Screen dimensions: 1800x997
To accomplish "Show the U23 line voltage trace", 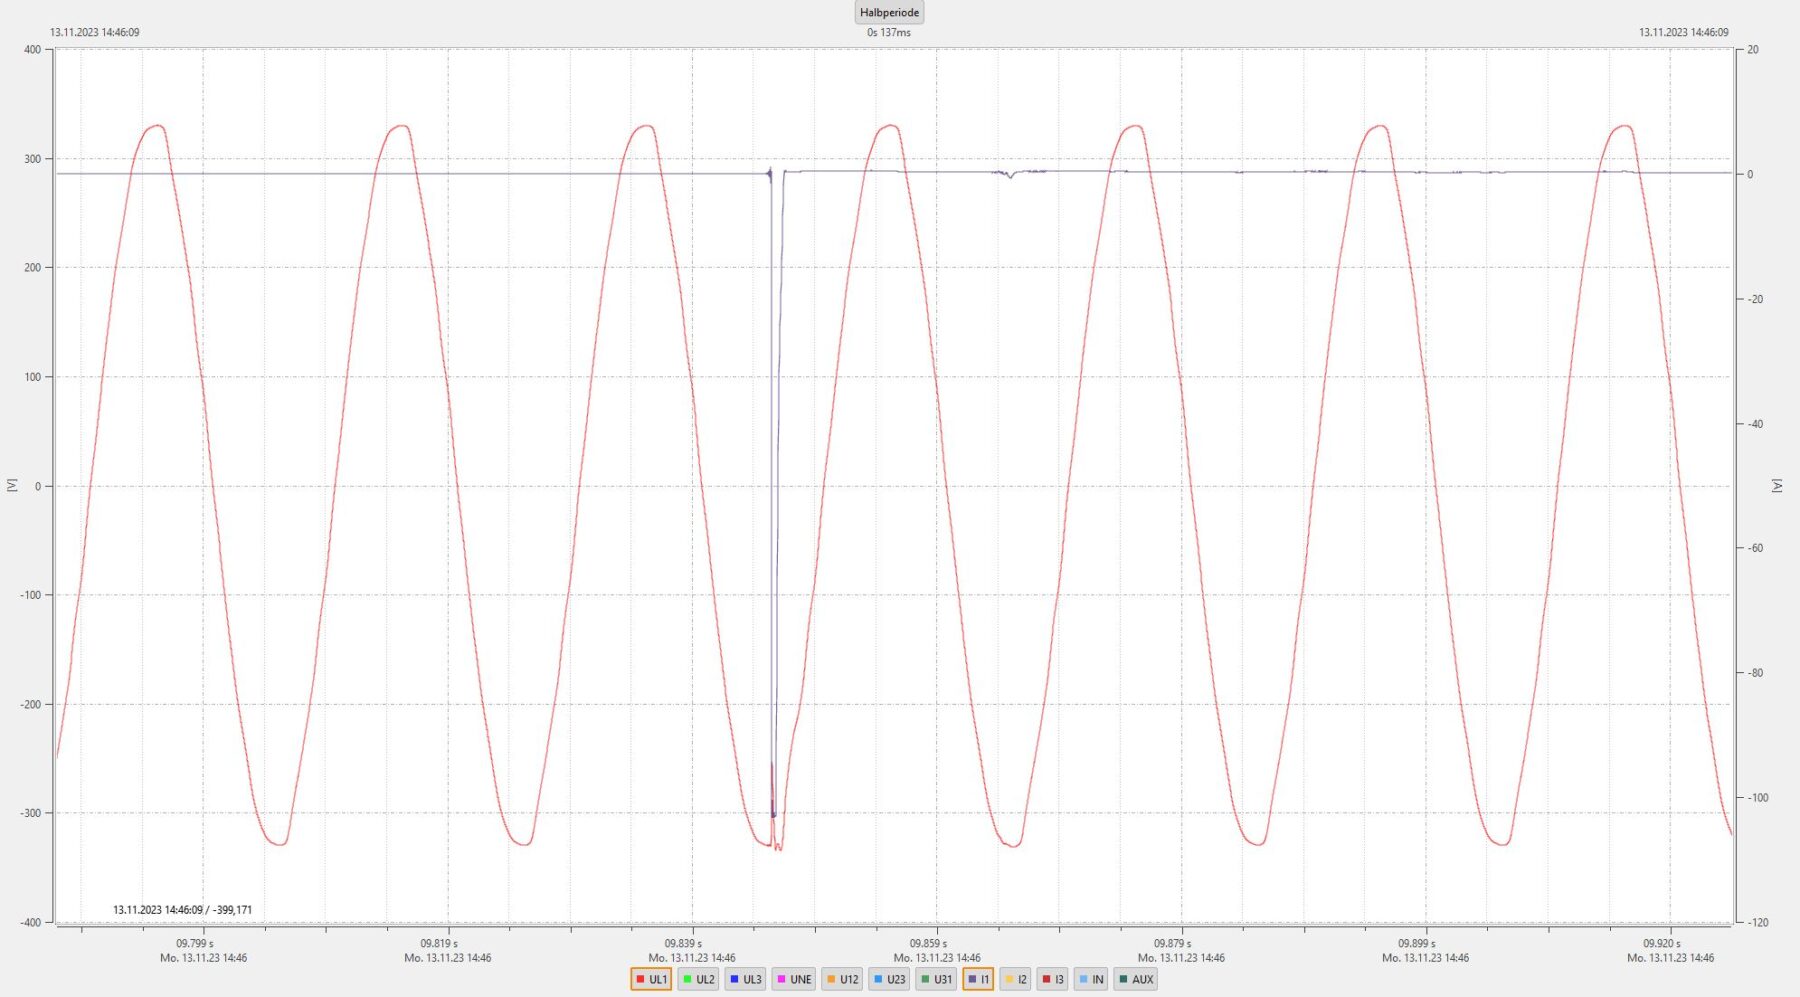I will coord(889,979).
